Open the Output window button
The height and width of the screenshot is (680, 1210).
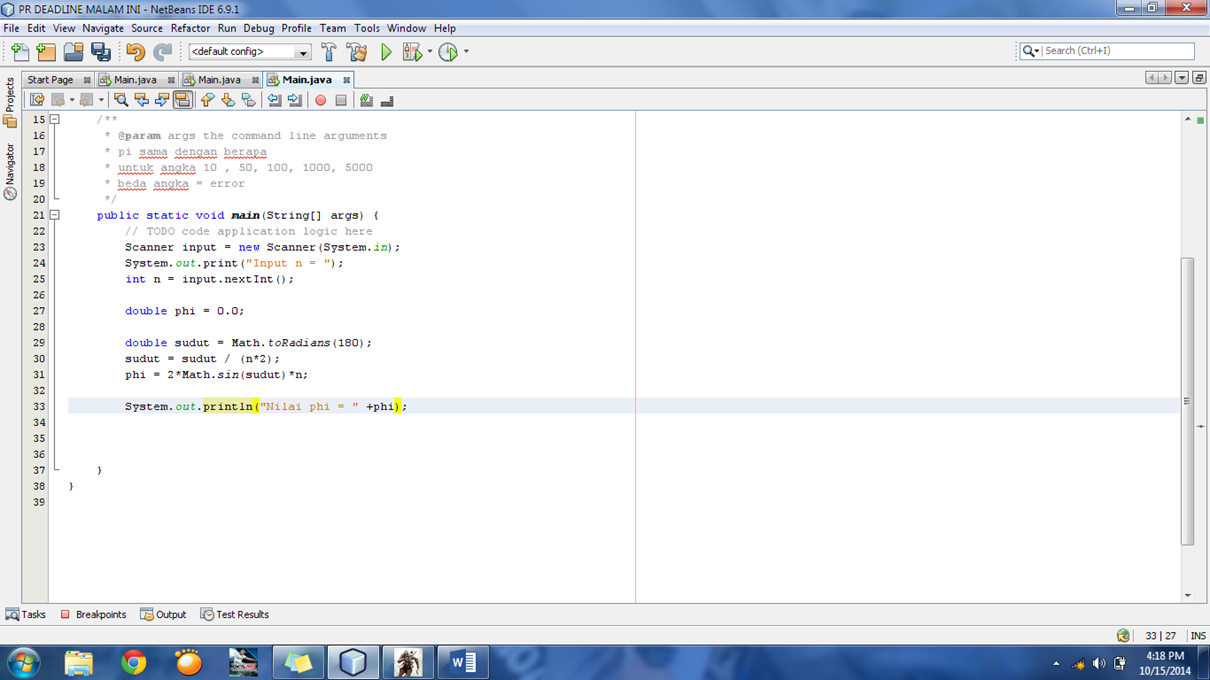pyautogui.click(x=163, y=614)
